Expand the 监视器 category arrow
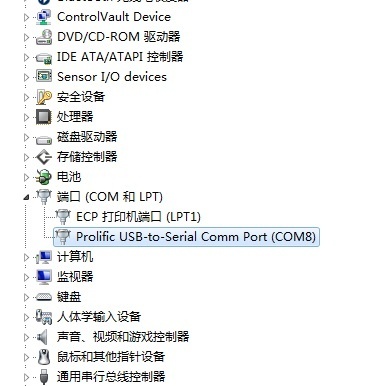Viewport: 378px width, 386px height. [x=26, y=277]
